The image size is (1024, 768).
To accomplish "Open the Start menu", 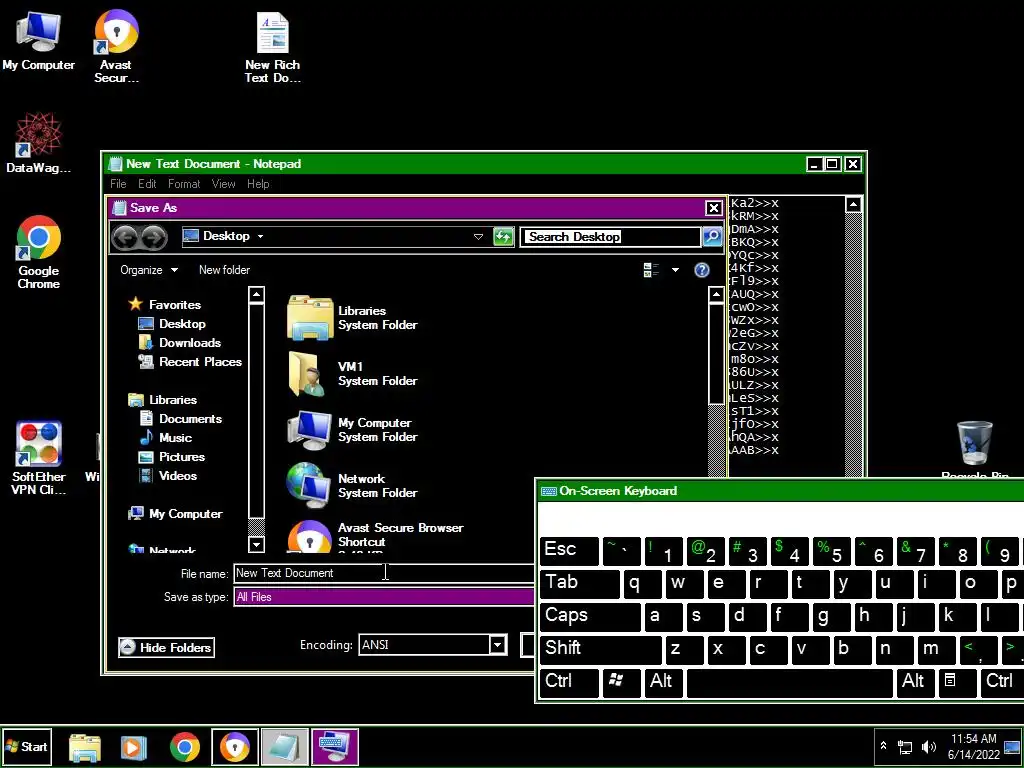I will pos(26,746).
